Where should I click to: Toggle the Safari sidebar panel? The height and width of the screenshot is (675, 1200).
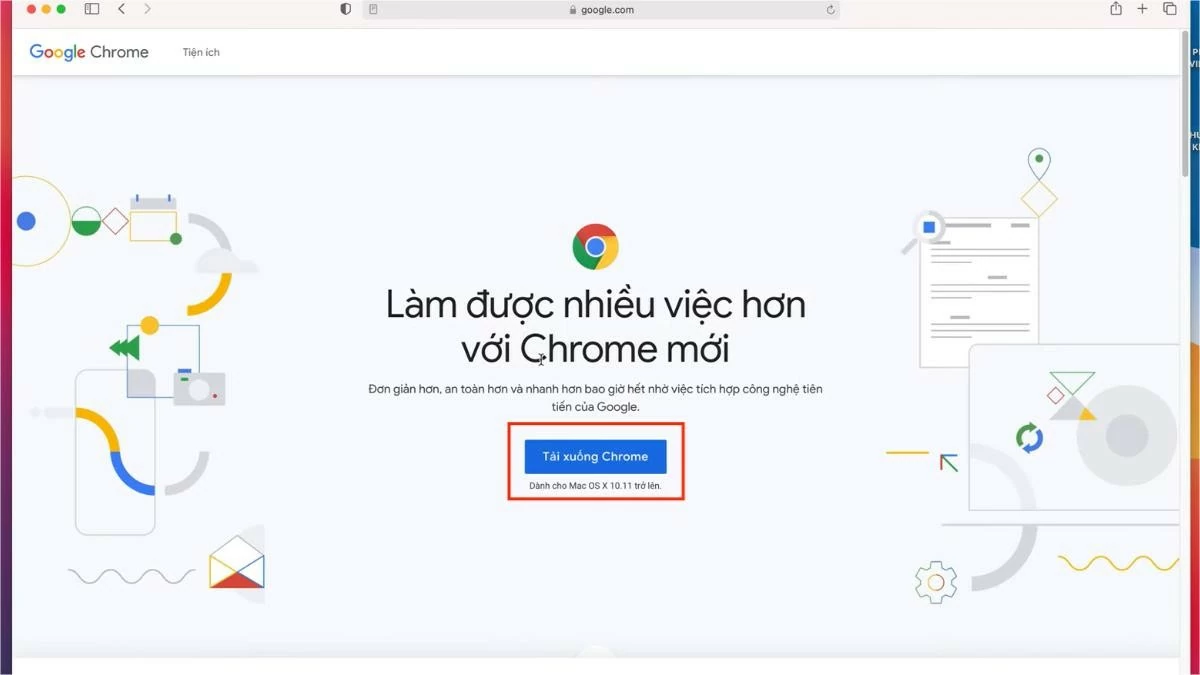pyautogui.click(x=91, y=9)
